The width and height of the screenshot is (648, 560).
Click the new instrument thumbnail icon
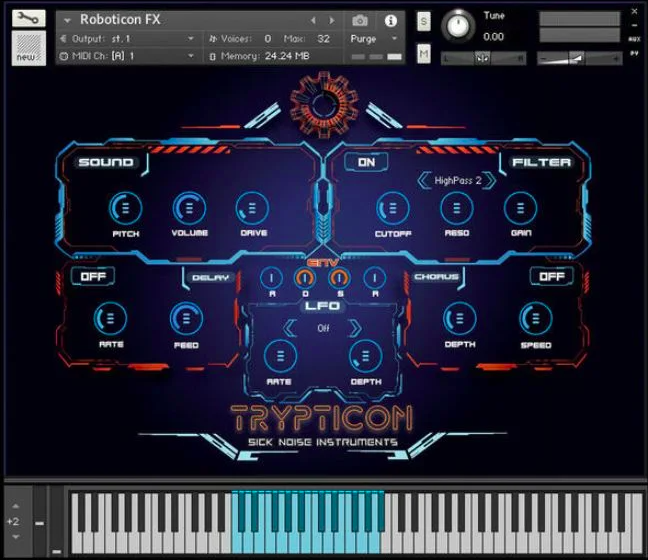29,48
